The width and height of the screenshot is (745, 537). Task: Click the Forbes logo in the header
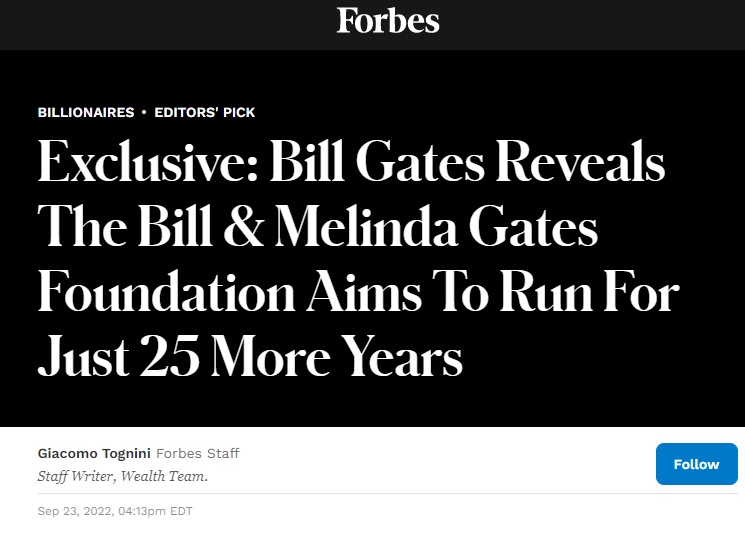pos(388,20)
